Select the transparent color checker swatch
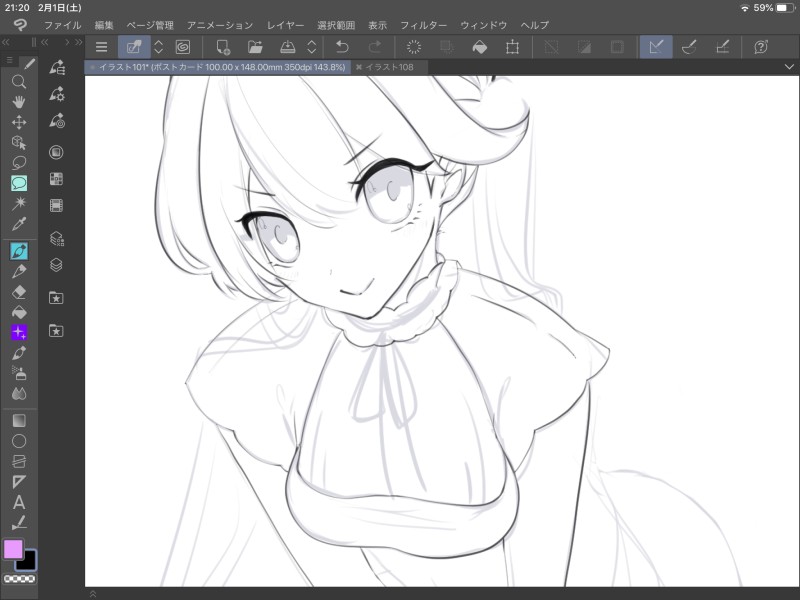 click(x=19, y=579)
